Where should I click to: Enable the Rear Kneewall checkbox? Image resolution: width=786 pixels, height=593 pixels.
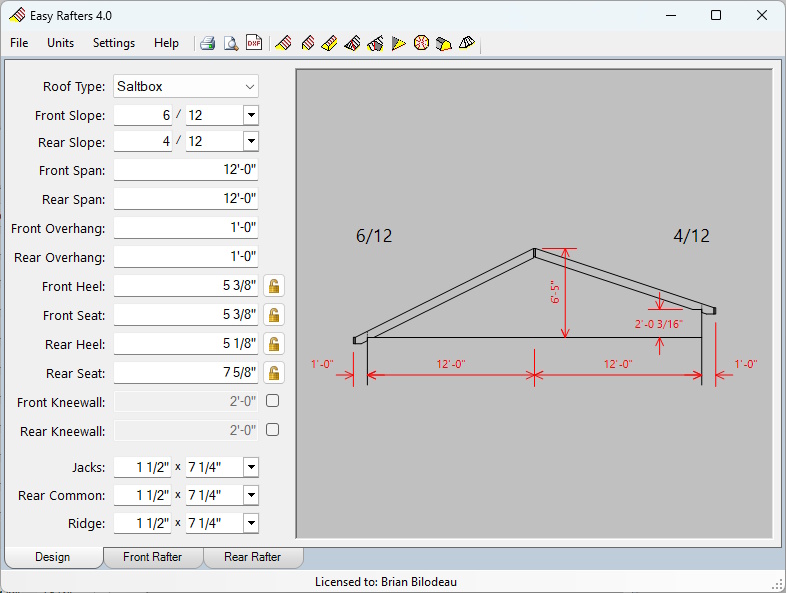click(x=272, y=430)
